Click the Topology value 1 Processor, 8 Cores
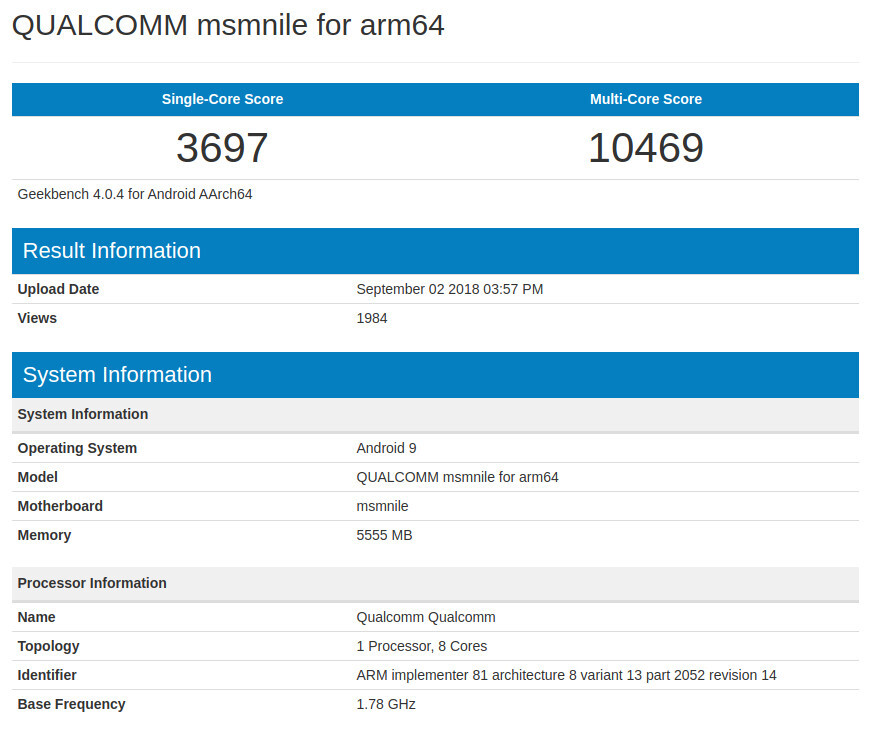 [x=422, y=646]
